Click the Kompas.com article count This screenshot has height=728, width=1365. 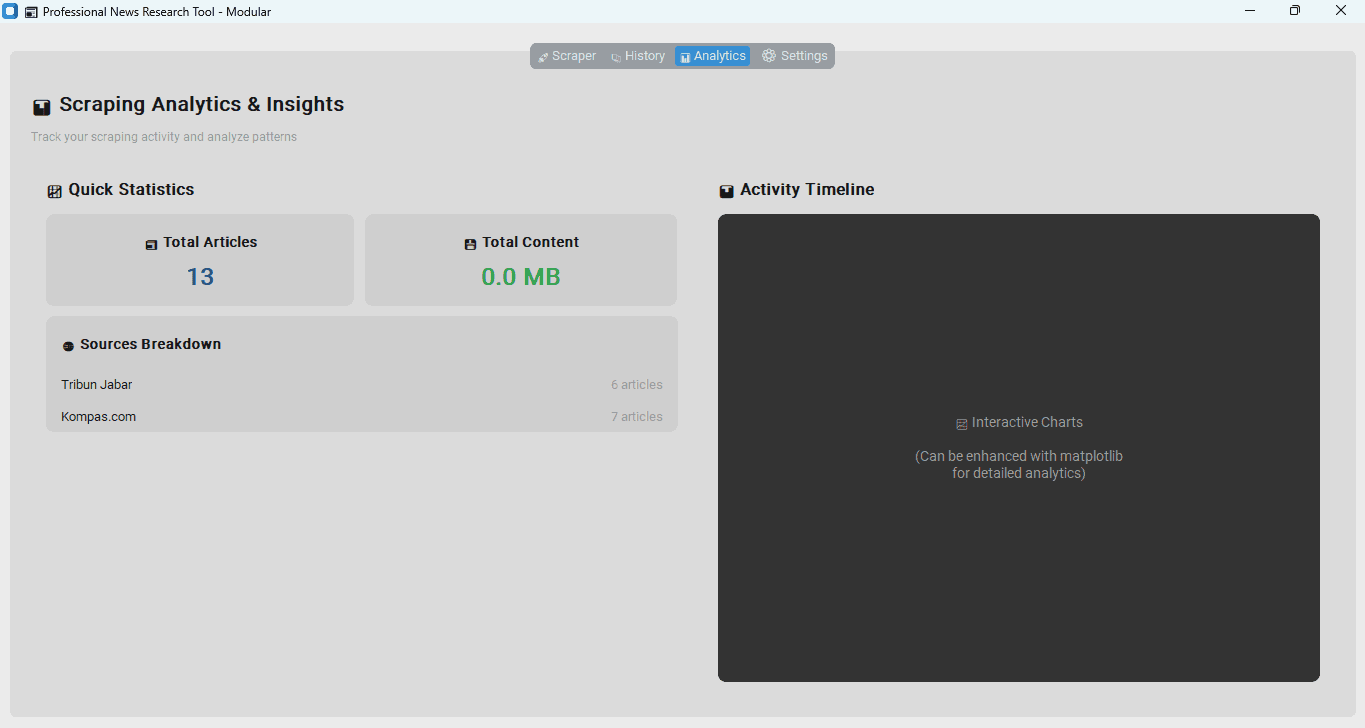point(637,416)
